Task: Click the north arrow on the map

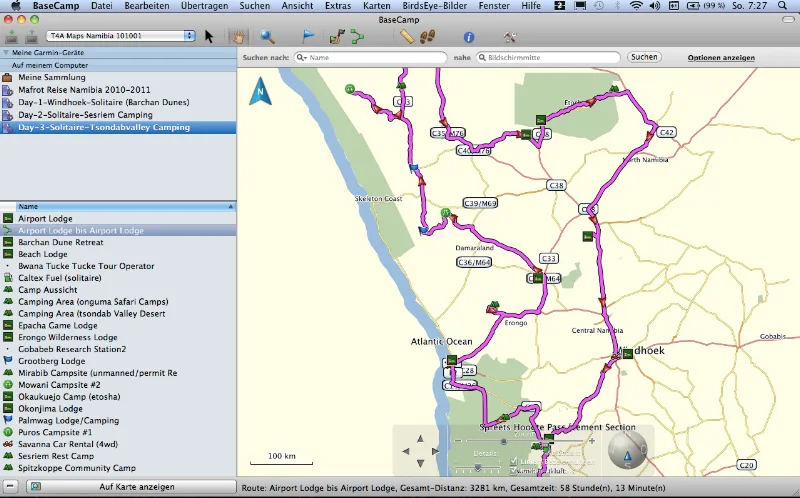Action: tap(260, 91)
